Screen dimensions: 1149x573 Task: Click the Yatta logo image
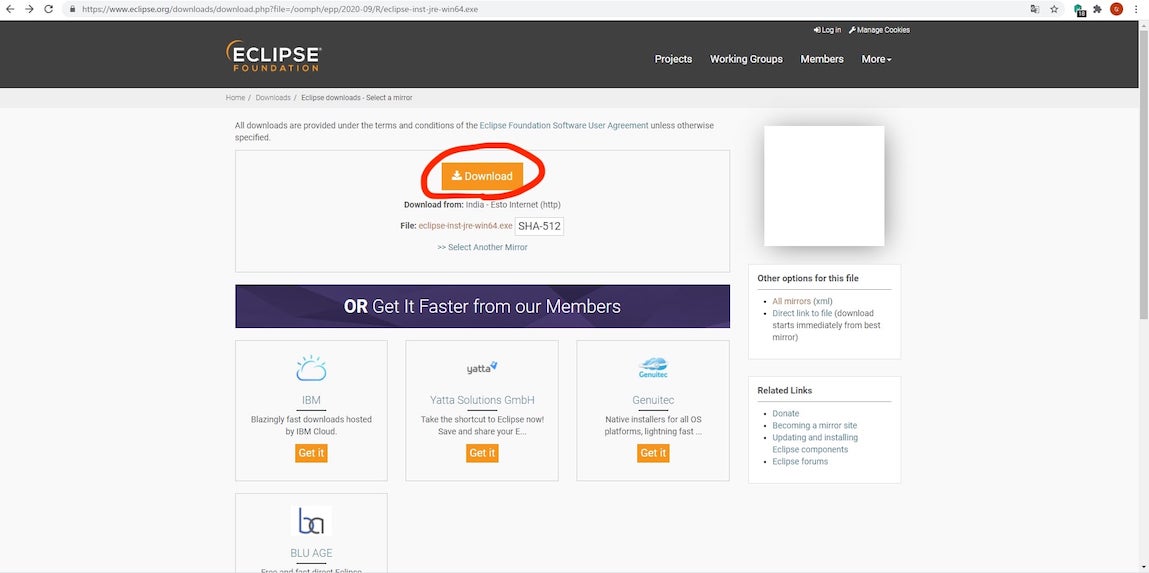(x=482, y=368)
